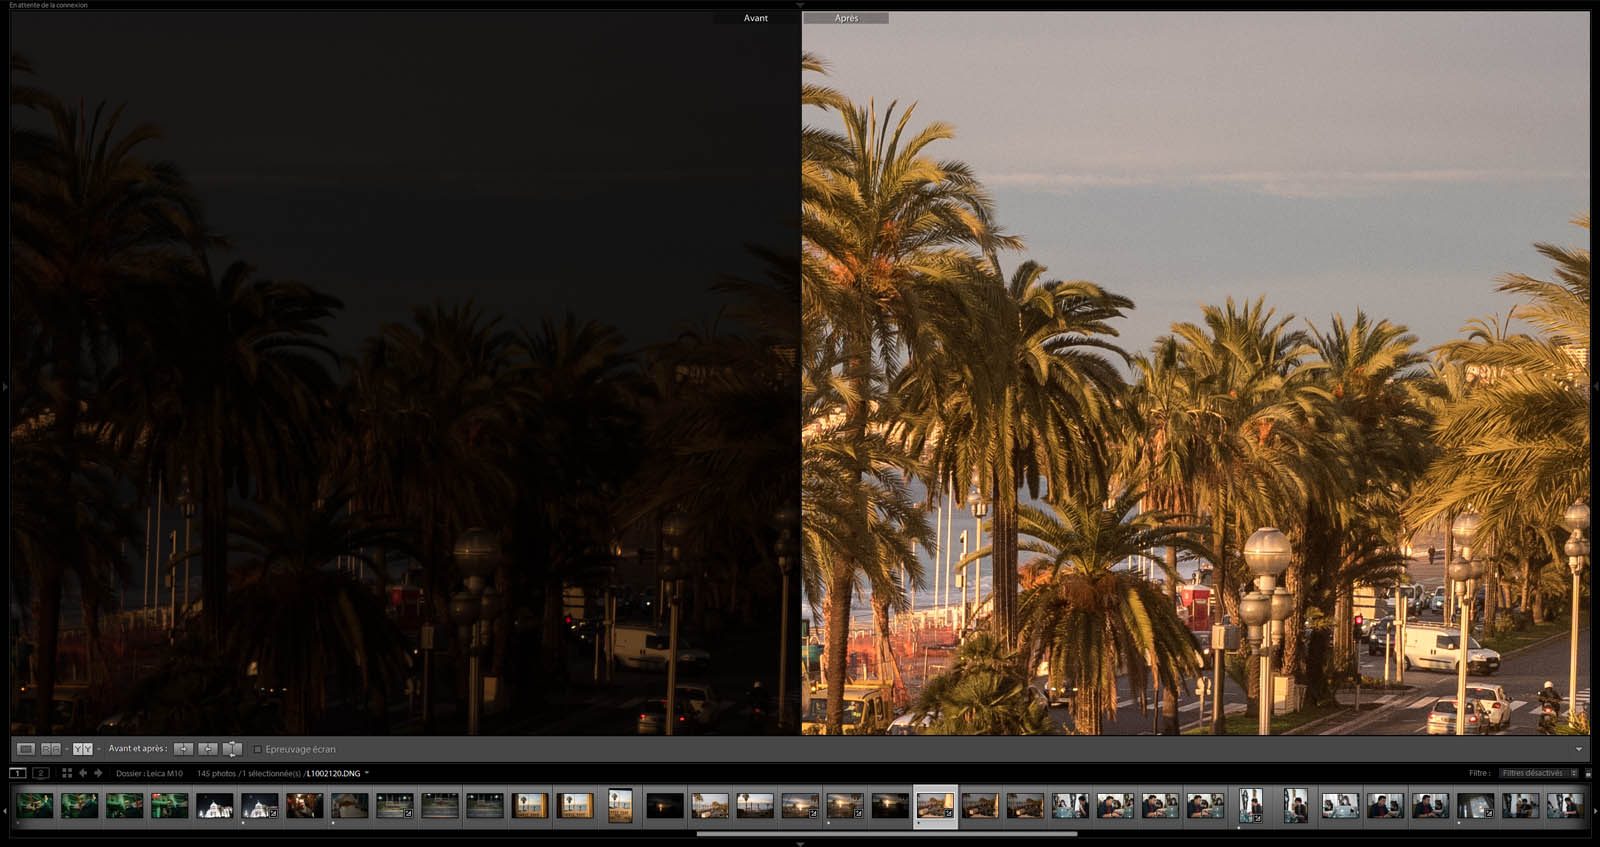Expand the L1002120.DNG file path menu
The image size is (1600, 847).
pos(367,773)
